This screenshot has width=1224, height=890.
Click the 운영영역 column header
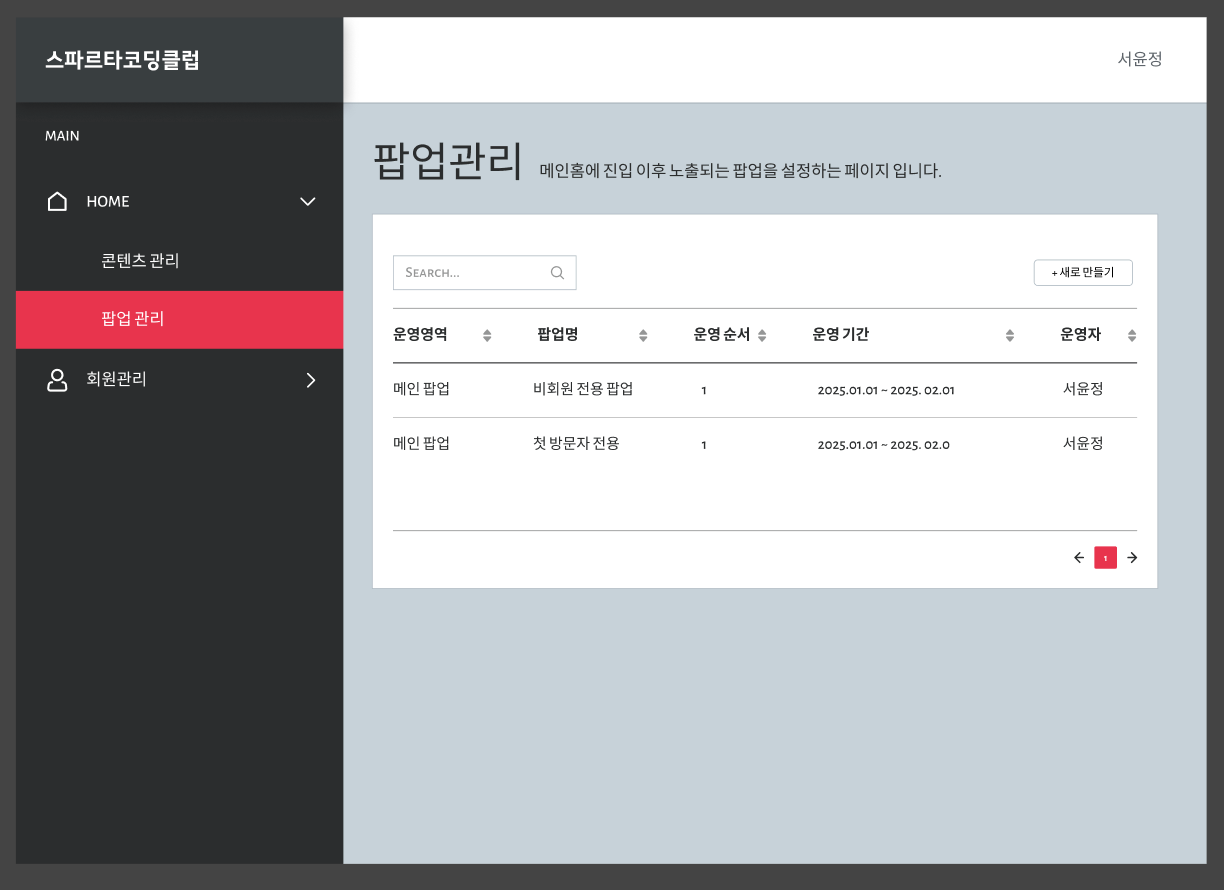420,335
